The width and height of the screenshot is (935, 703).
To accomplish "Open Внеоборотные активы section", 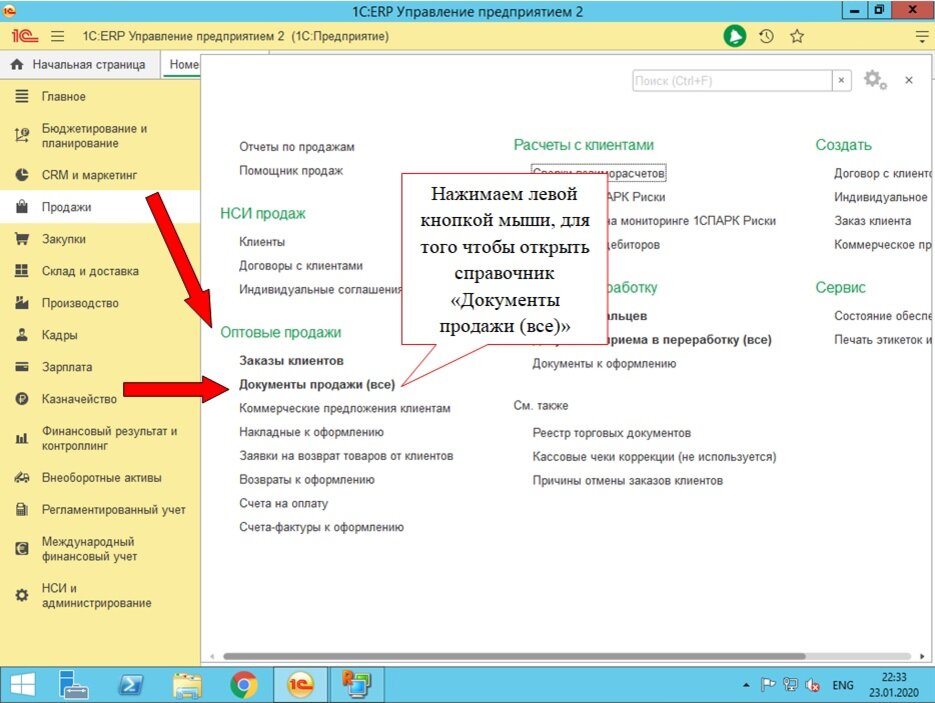I will (101, 478).
